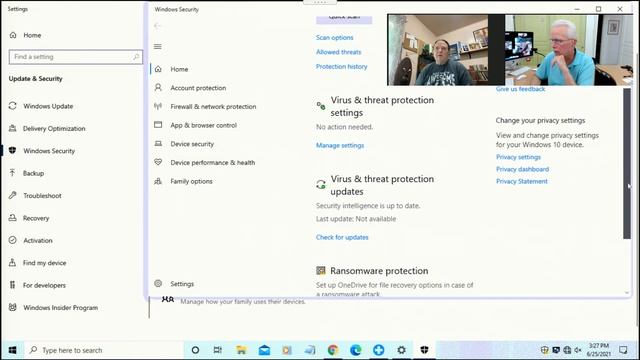The width and height of the screenshot is (640, 360).
Task: Click the For developers icon
Action: pos(13,285)
